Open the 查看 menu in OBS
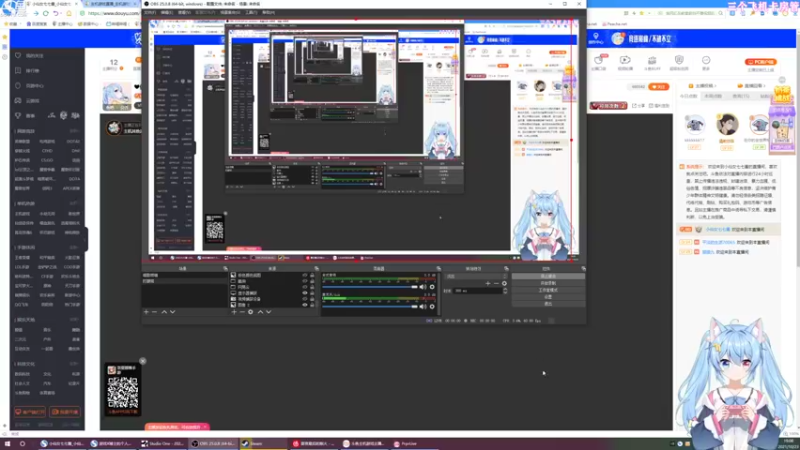The image size is (800, 450). point(184,12)
